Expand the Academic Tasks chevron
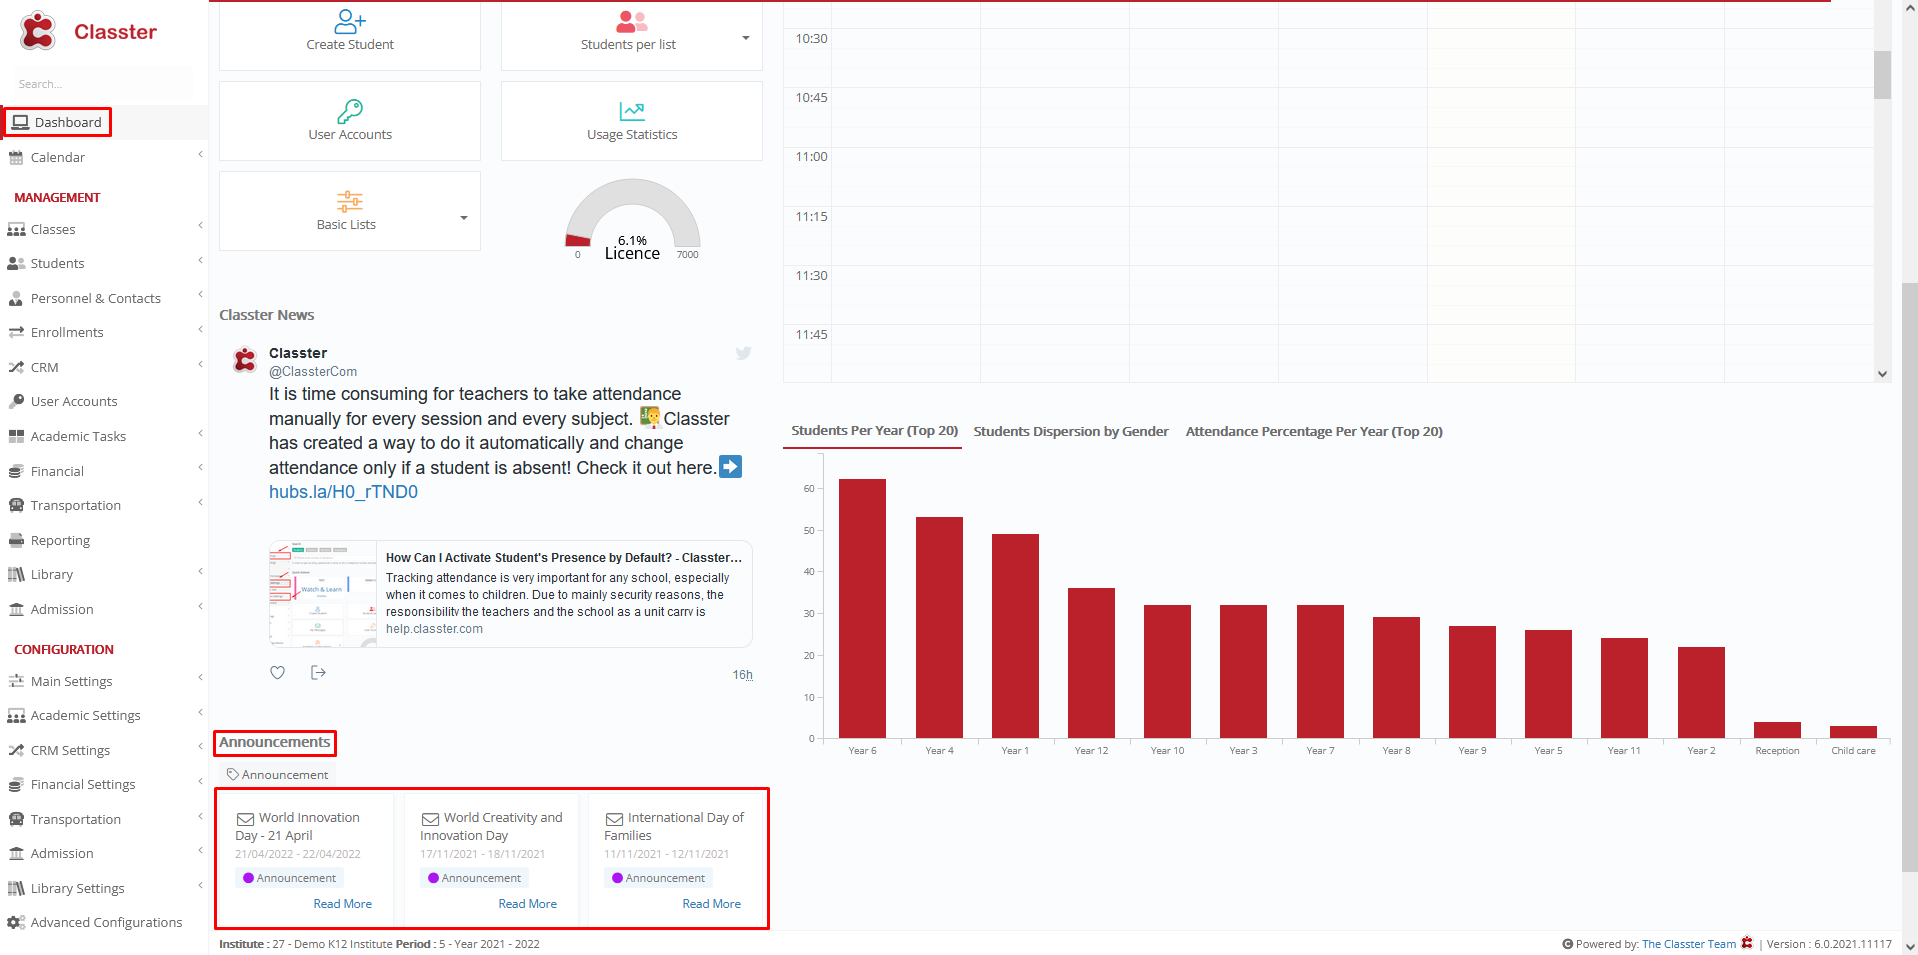Screen dimensions: 1918x955 (x=200, y=433)
